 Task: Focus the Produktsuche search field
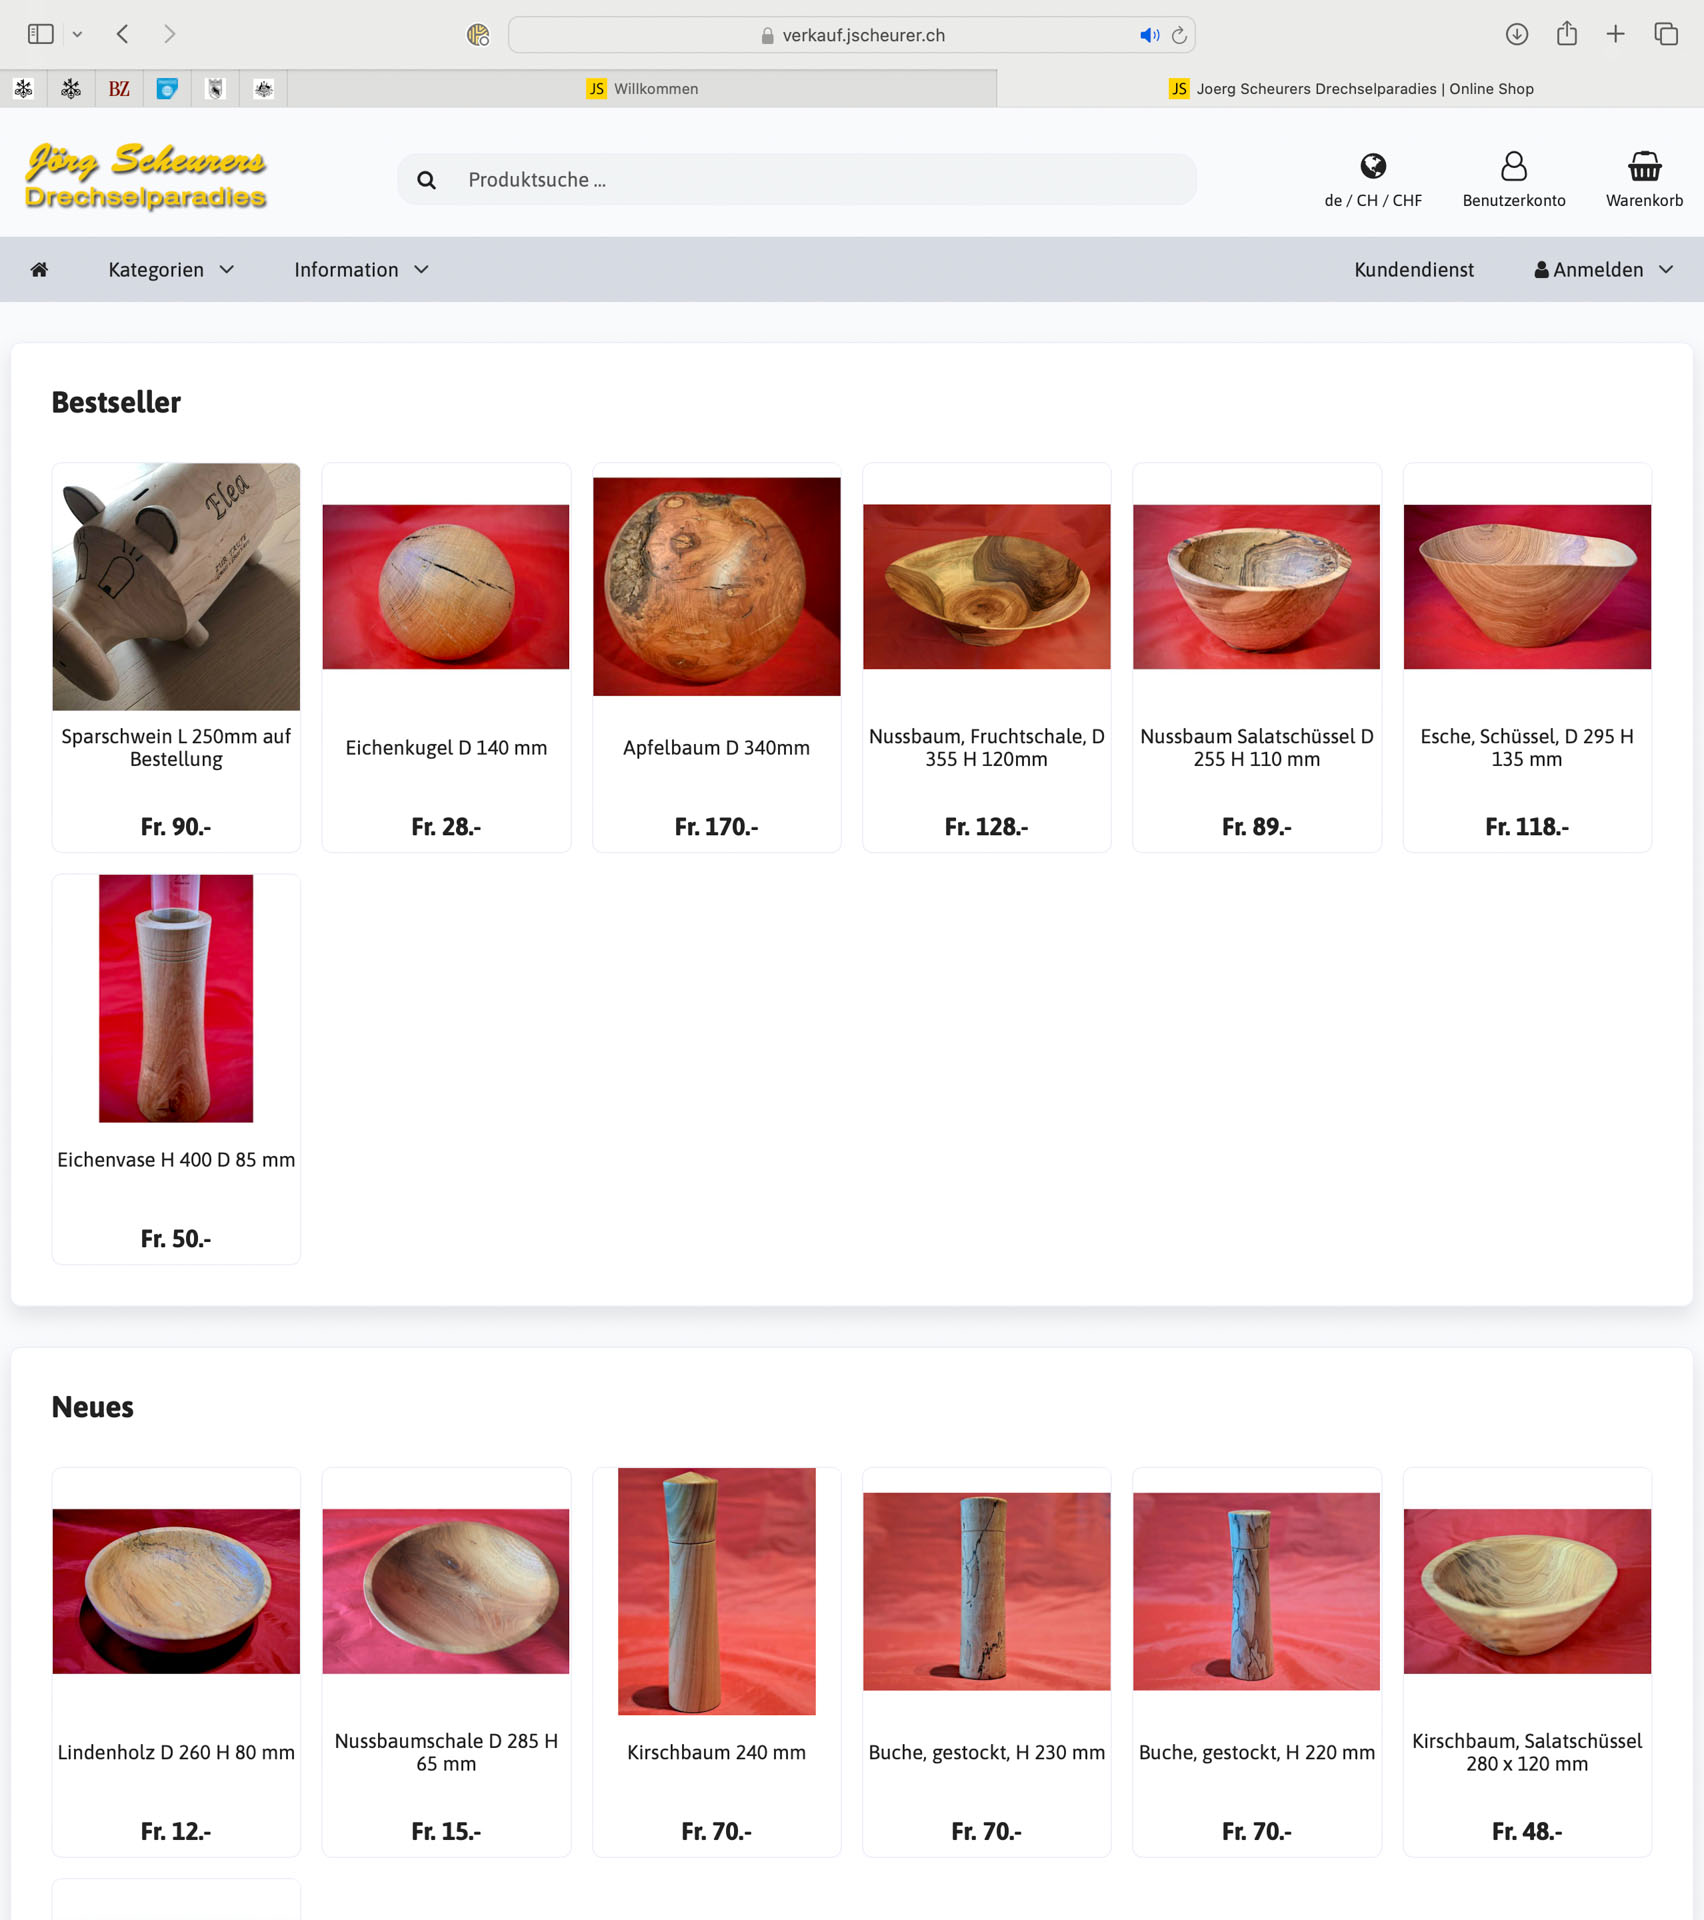pos(797,180)
